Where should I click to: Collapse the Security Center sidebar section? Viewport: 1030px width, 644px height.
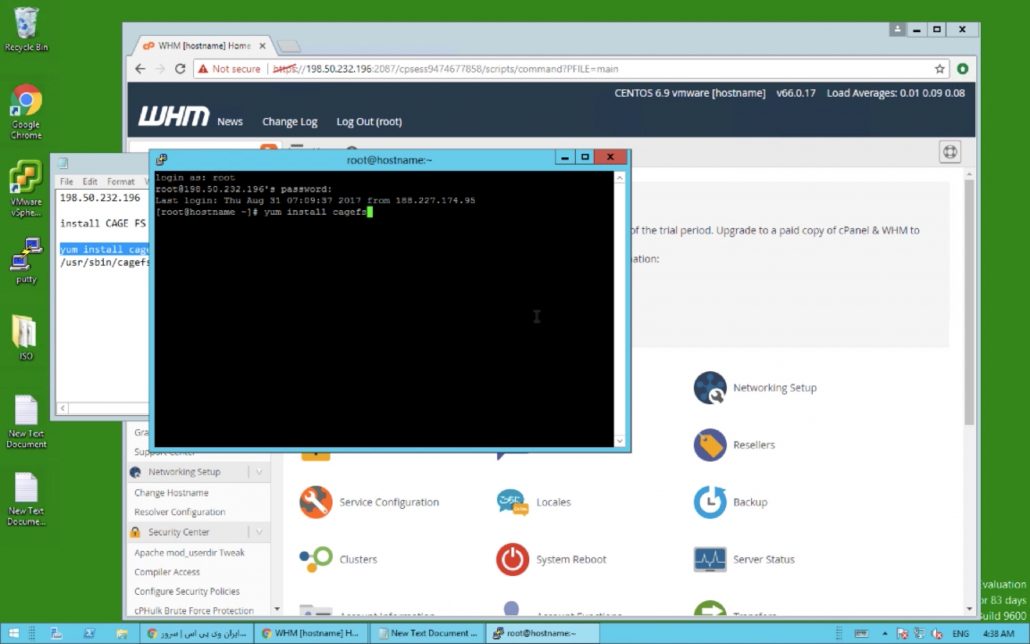tap(259, 532)
